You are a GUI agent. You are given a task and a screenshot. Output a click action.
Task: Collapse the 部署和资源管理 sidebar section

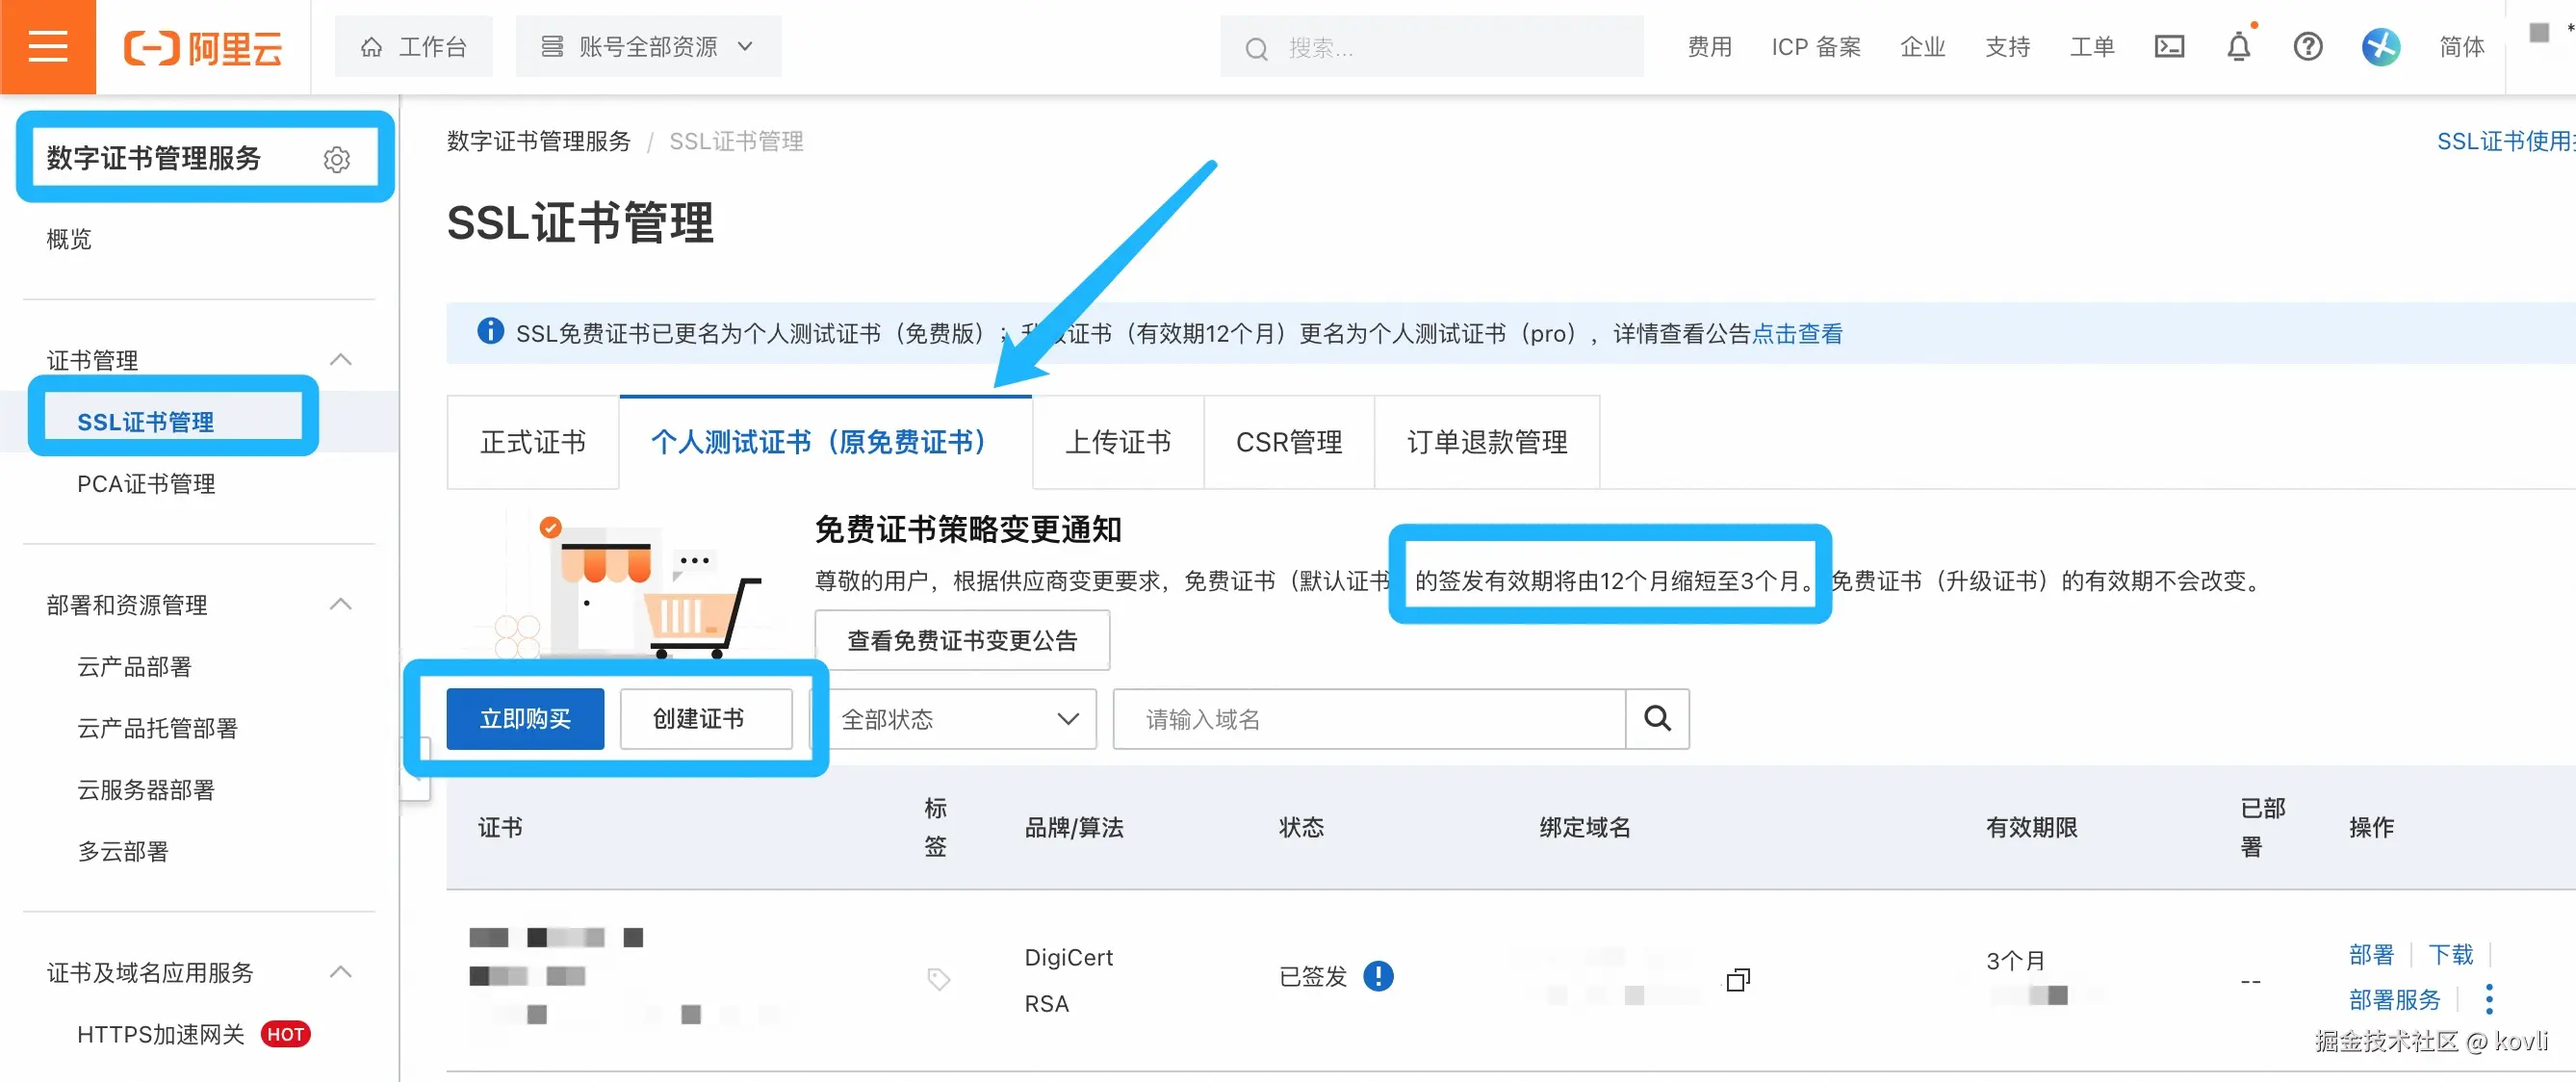[x=340, y=604]
